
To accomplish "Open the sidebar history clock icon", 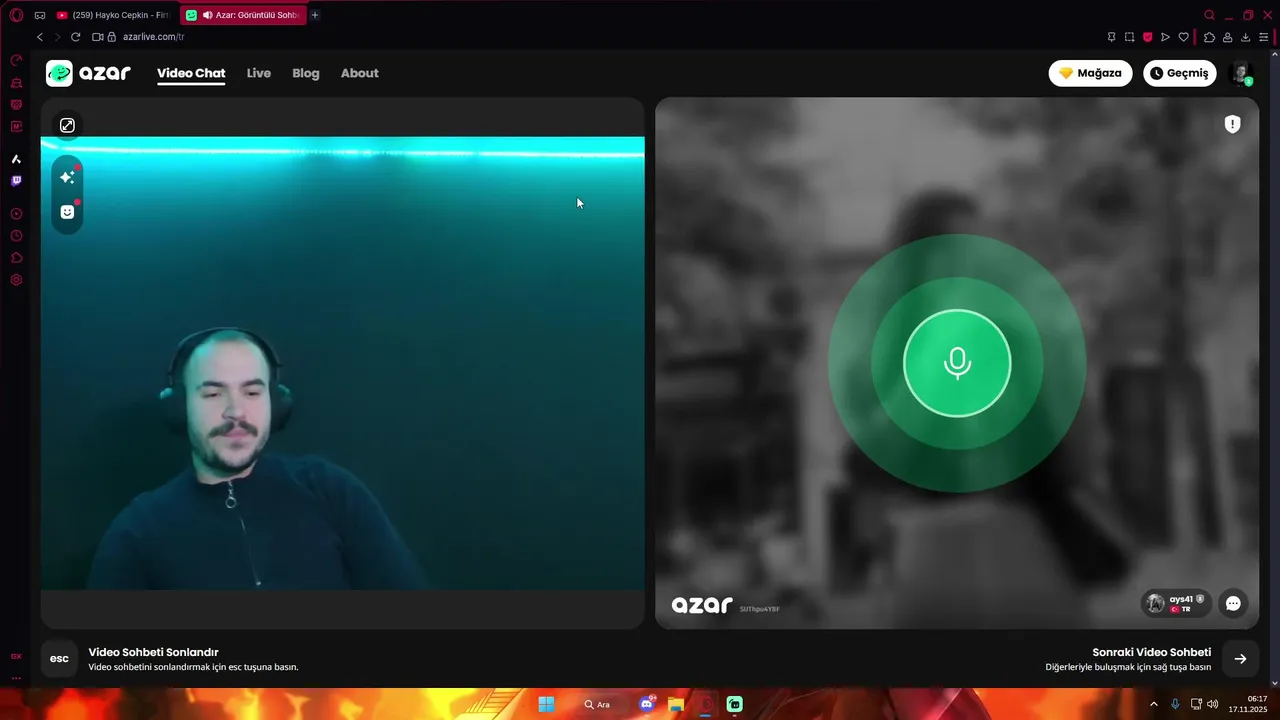I will click(x=16, y=236).
